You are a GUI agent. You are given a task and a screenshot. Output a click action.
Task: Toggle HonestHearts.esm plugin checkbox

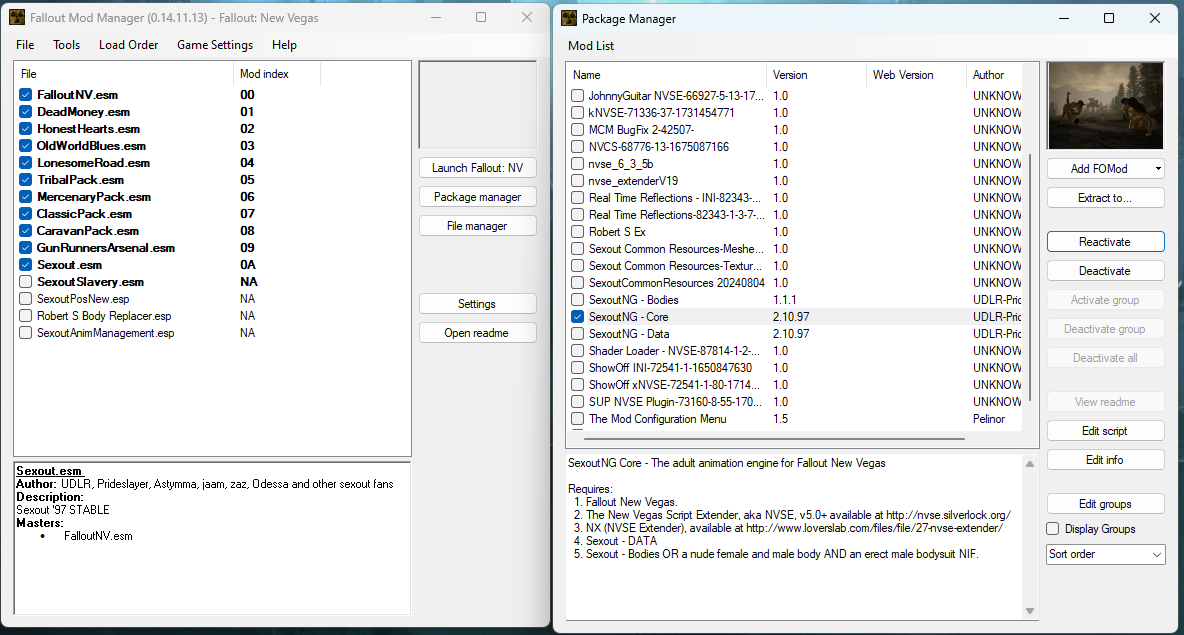(26, 129)
